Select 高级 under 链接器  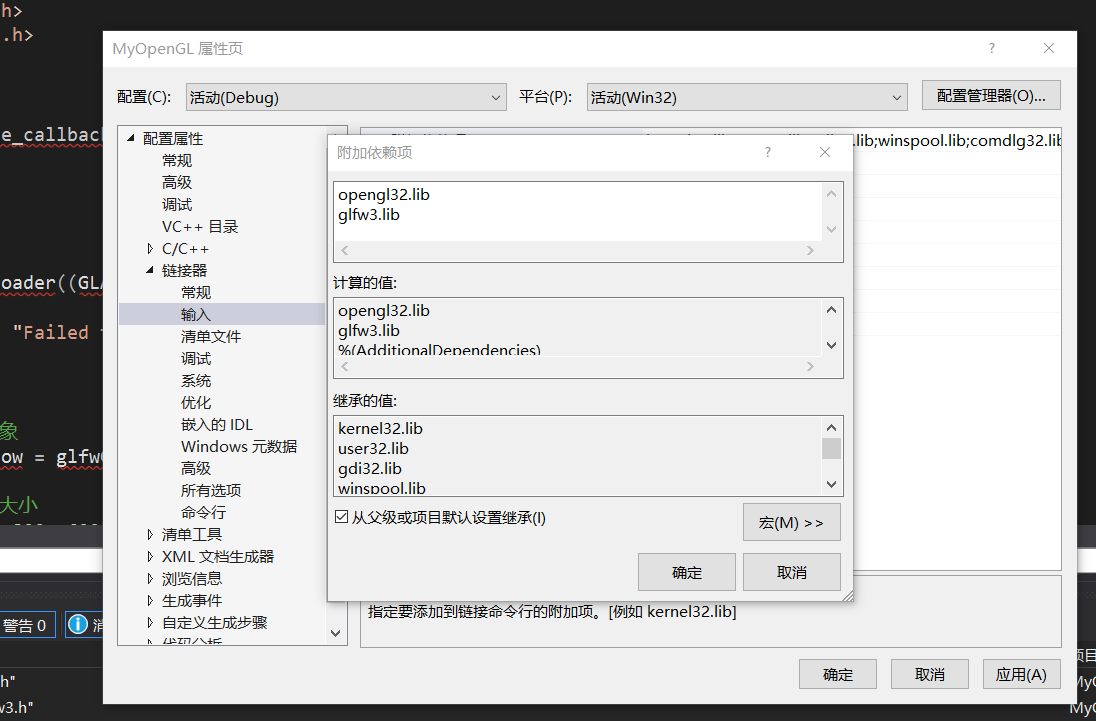(196, 468)
